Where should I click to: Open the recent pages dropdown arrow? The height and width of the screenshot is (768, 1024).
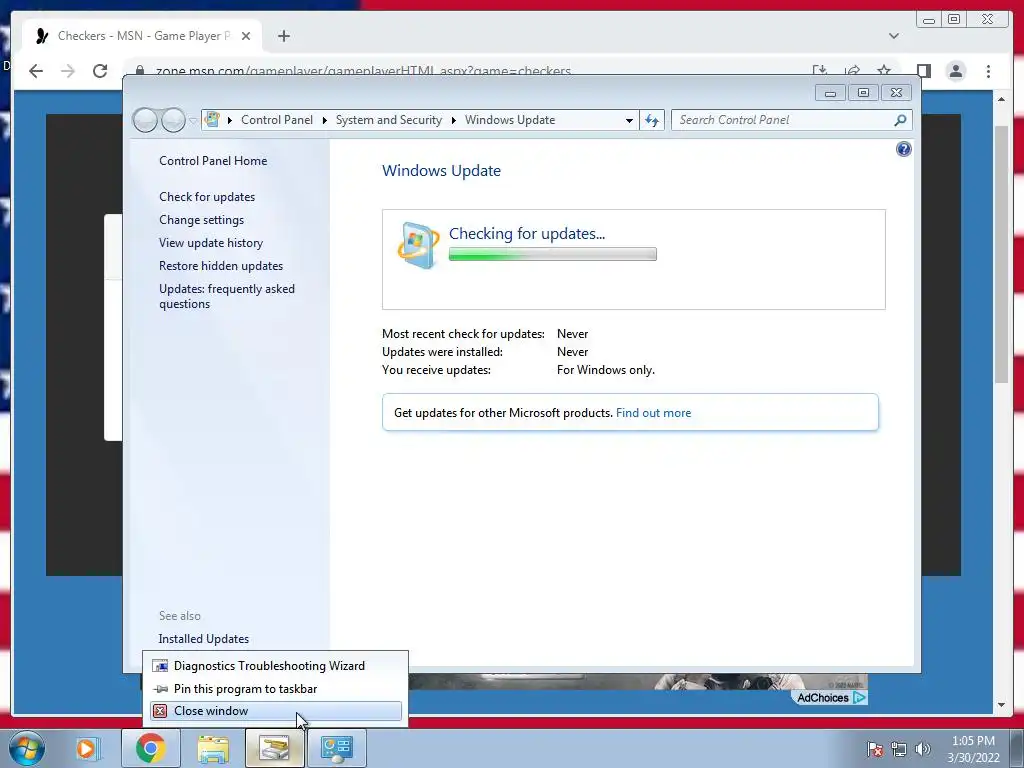tap(193, 121)
